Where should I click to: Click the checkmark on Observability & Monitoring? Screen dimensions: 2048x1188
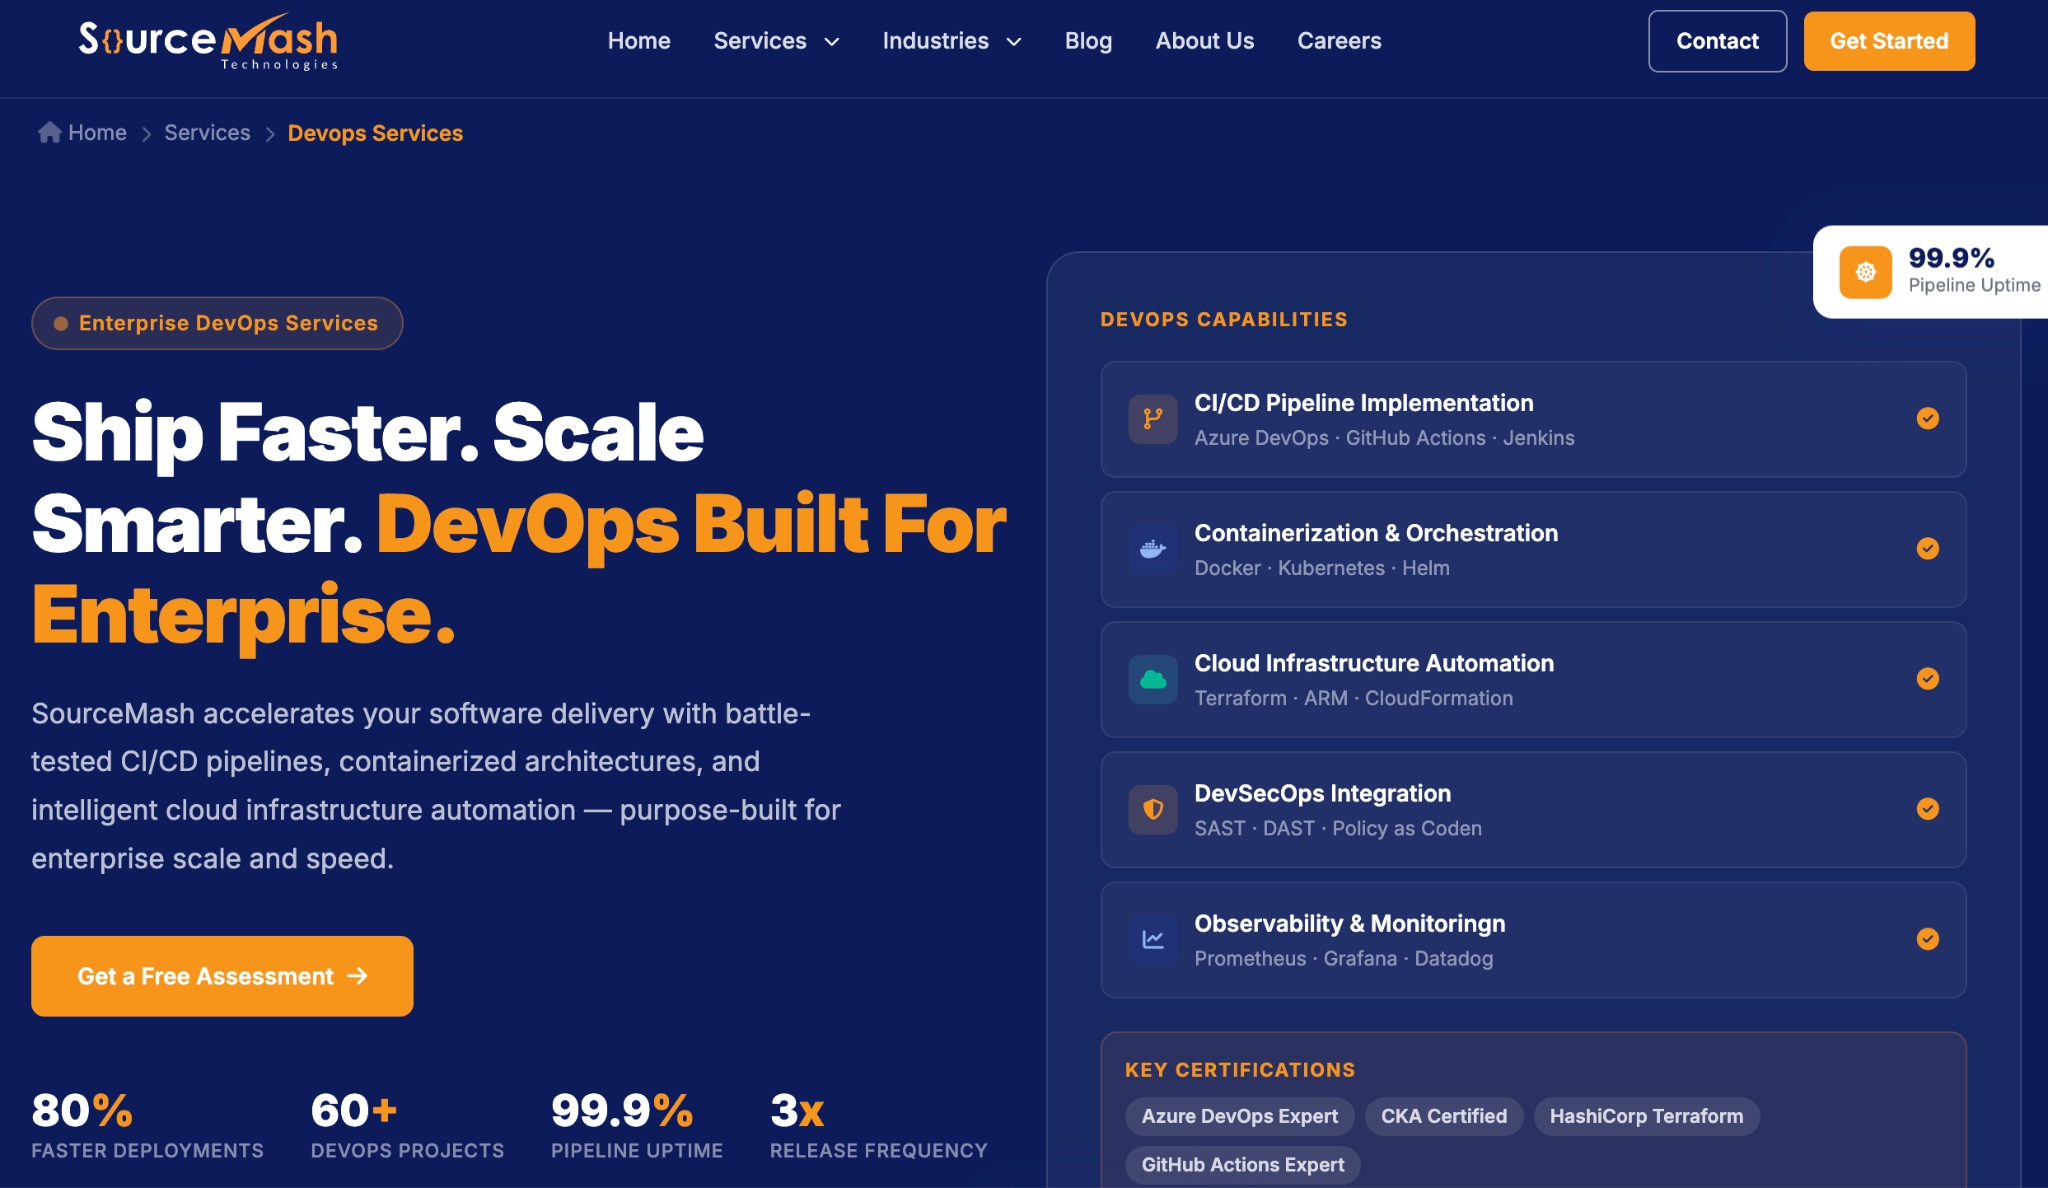(1927, 939)
